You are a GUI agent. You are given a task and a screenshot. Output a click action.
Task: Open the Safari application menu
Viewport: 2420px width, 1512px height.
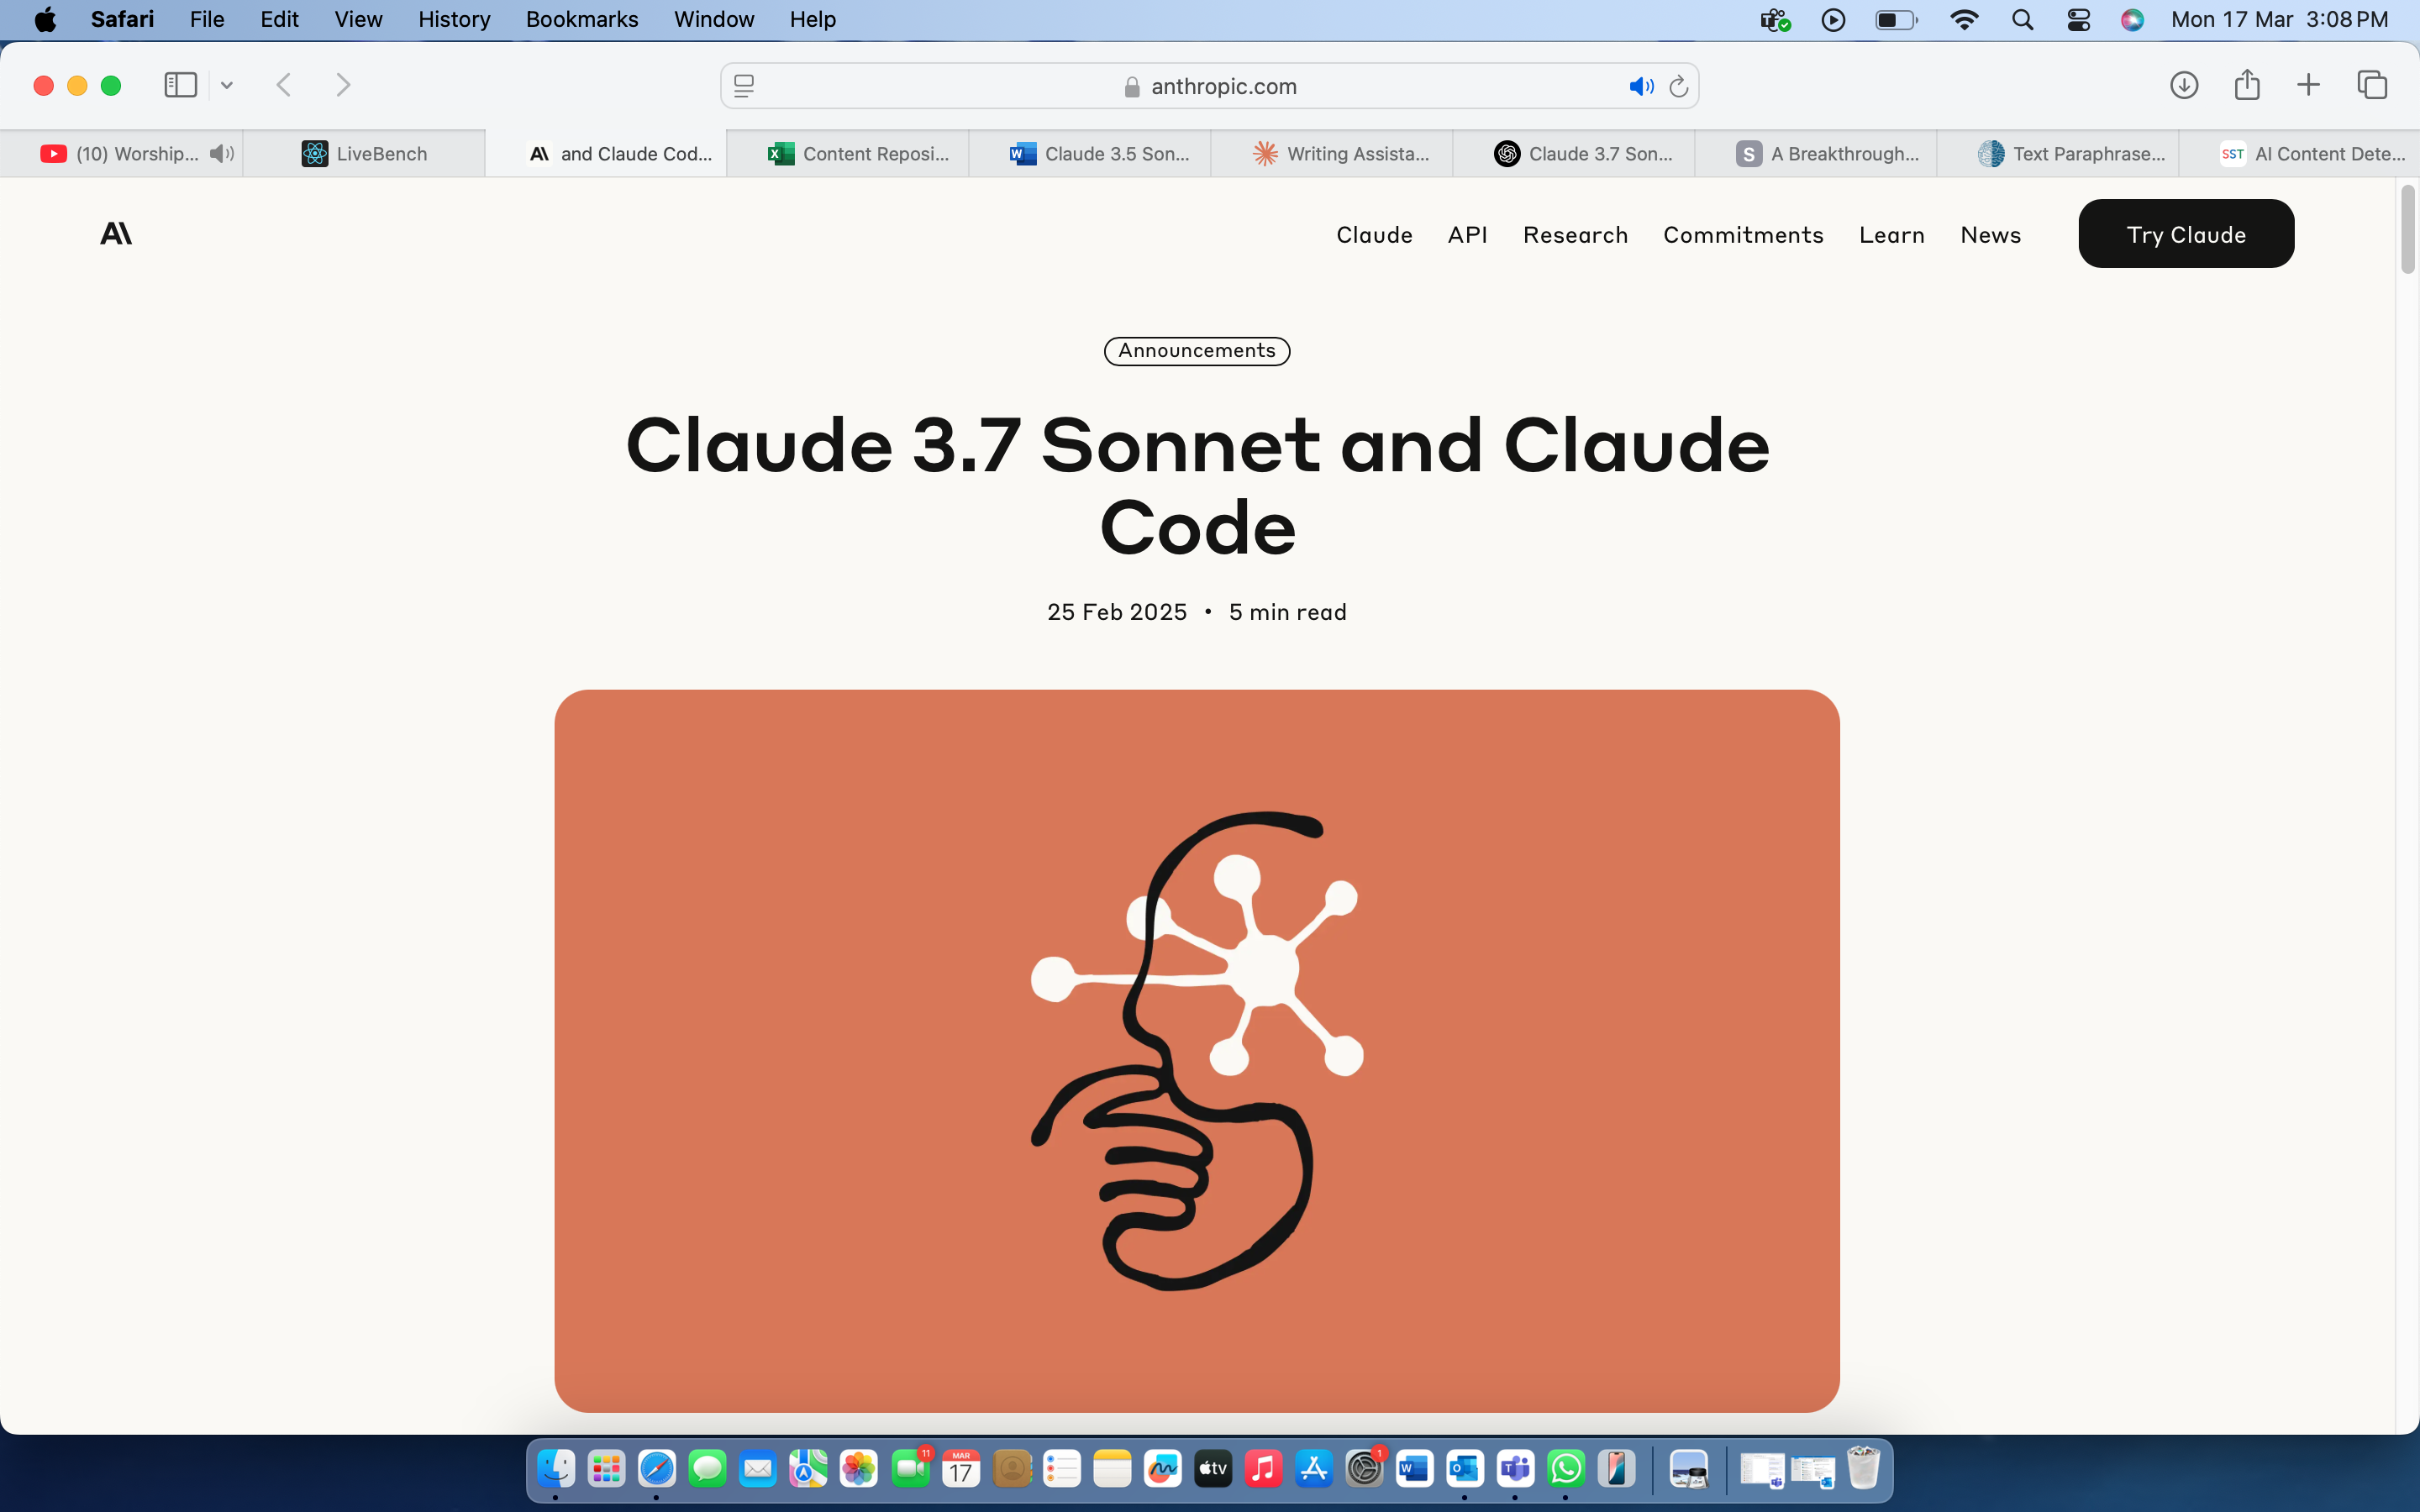coord(122,20)
